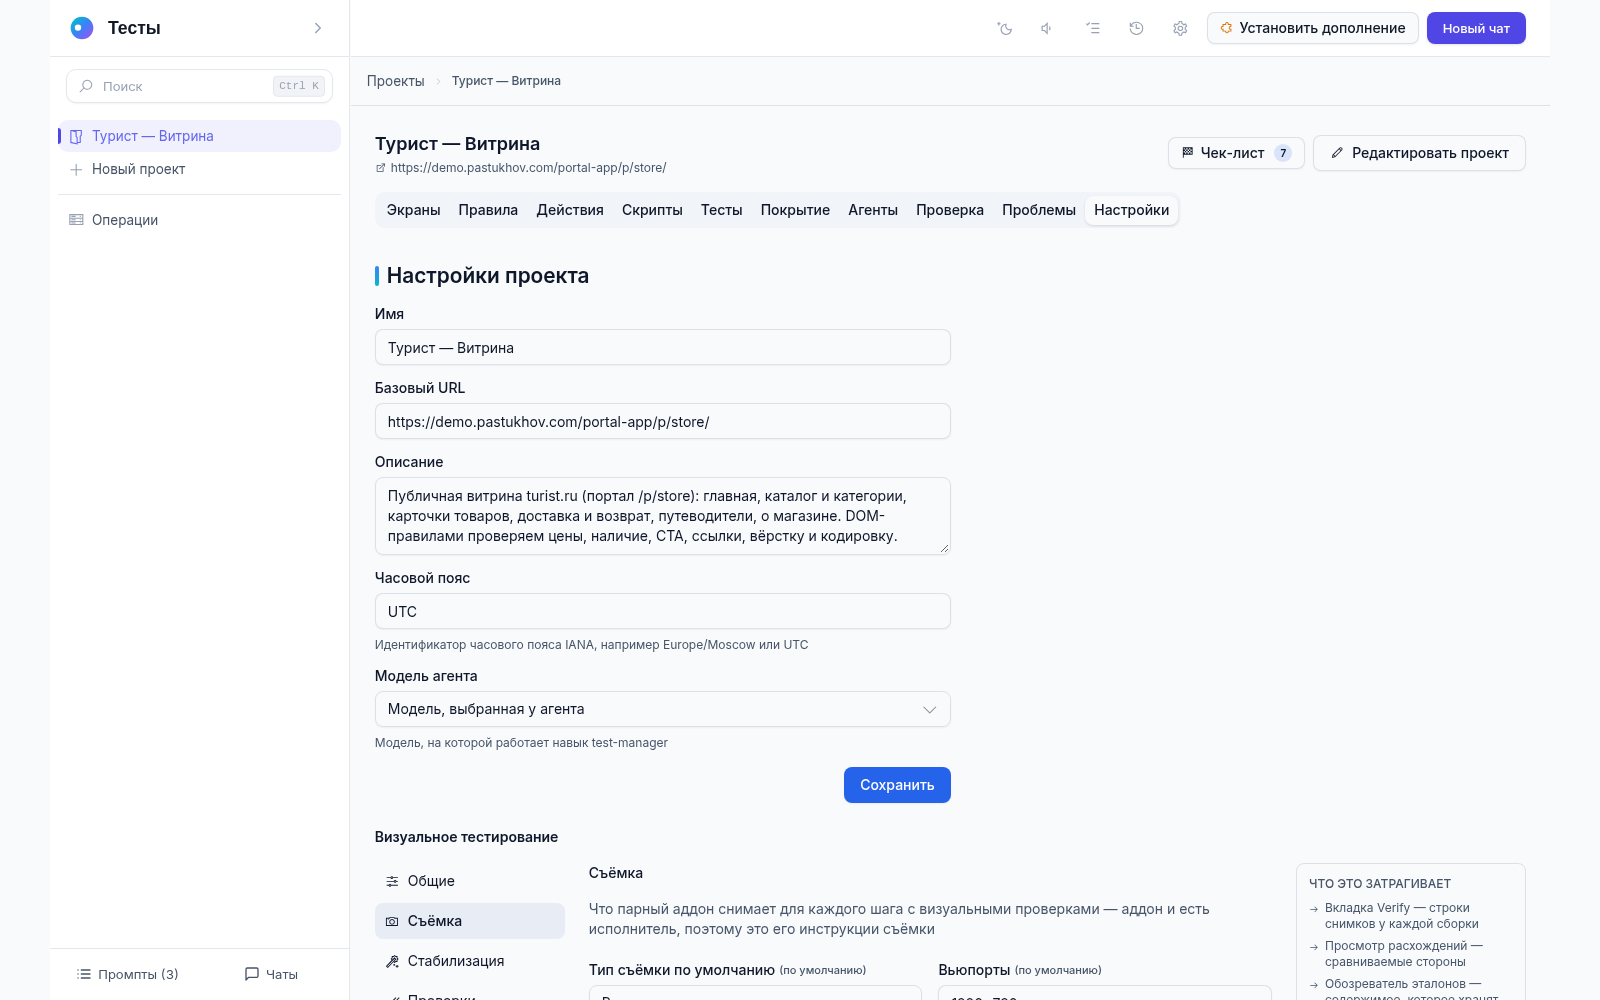Open settings via the gear icon
Screen dimensions: 1600x1000
tap(1180, 28)
